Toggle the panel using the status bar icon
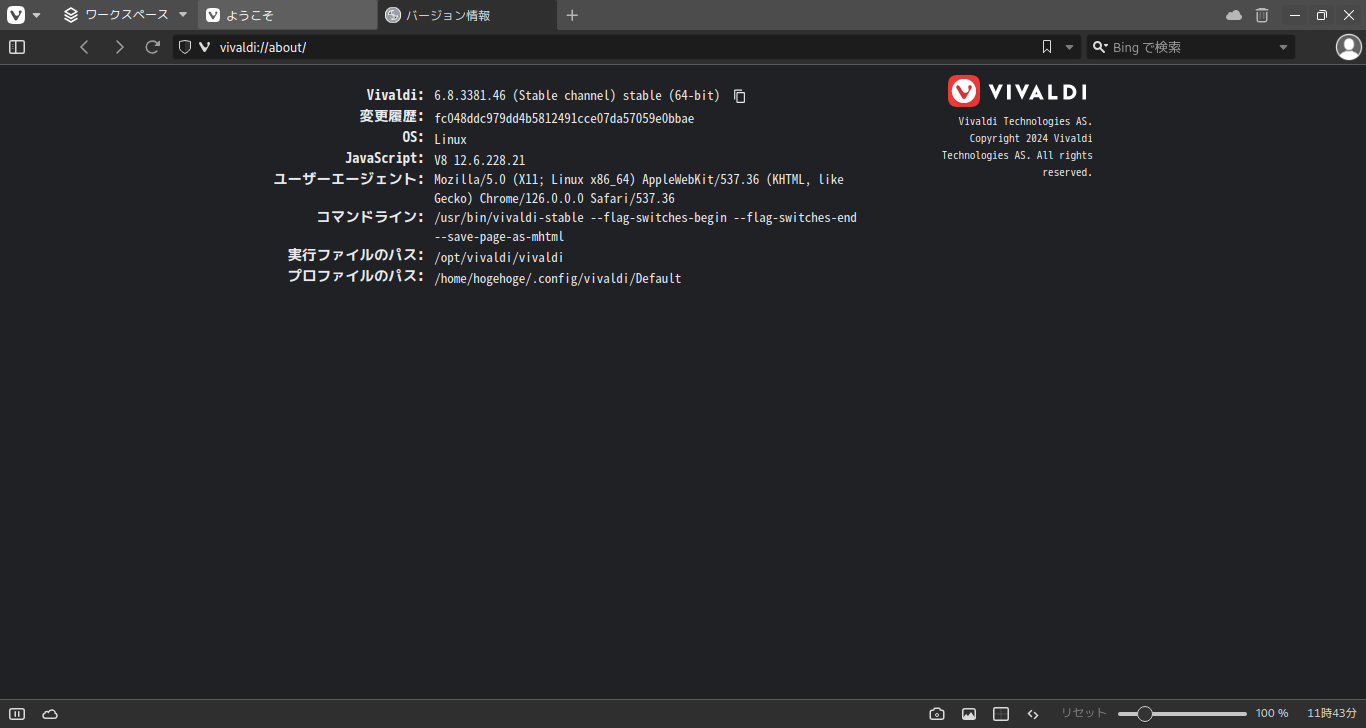1366x728 pixels. pos(17,713)
